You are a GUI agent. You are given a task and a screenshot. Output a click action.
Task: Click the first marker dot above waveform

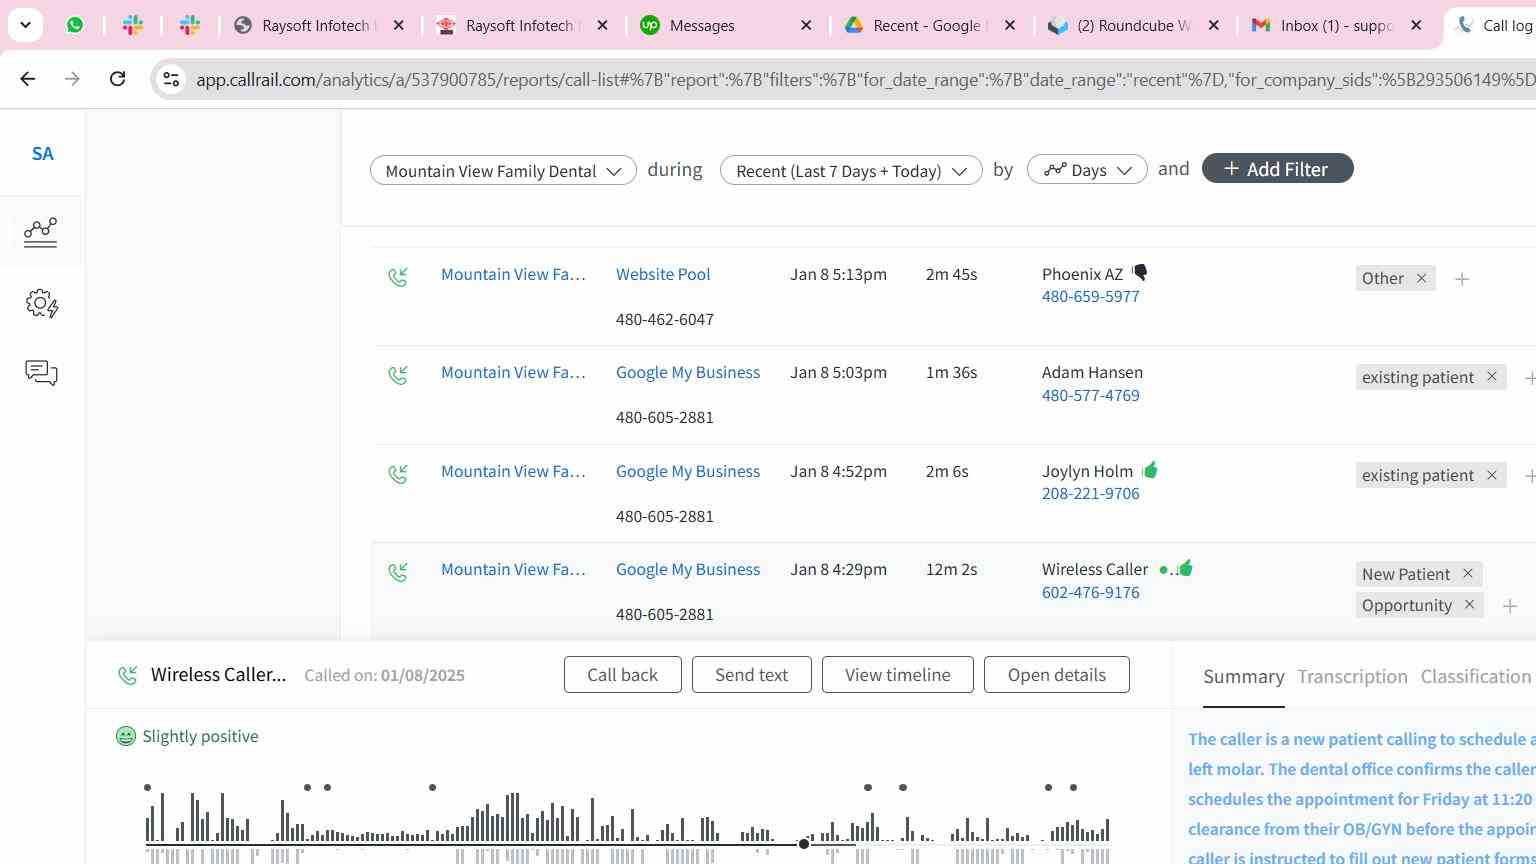pos(148,788)
